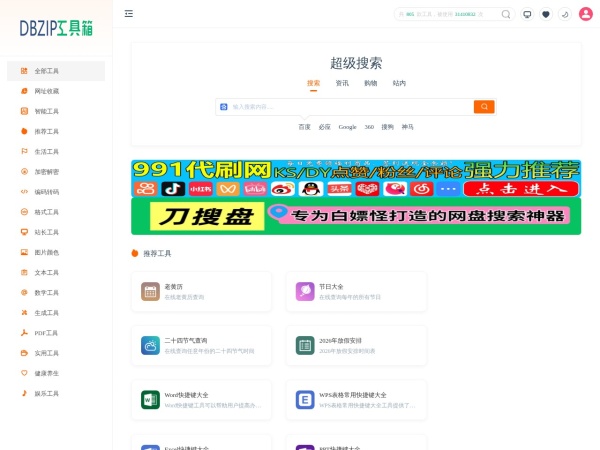600x450 pixels.
Task: Open the 节日大全 festival tool card
Action: pyautogui.click(x=356, y=292)
